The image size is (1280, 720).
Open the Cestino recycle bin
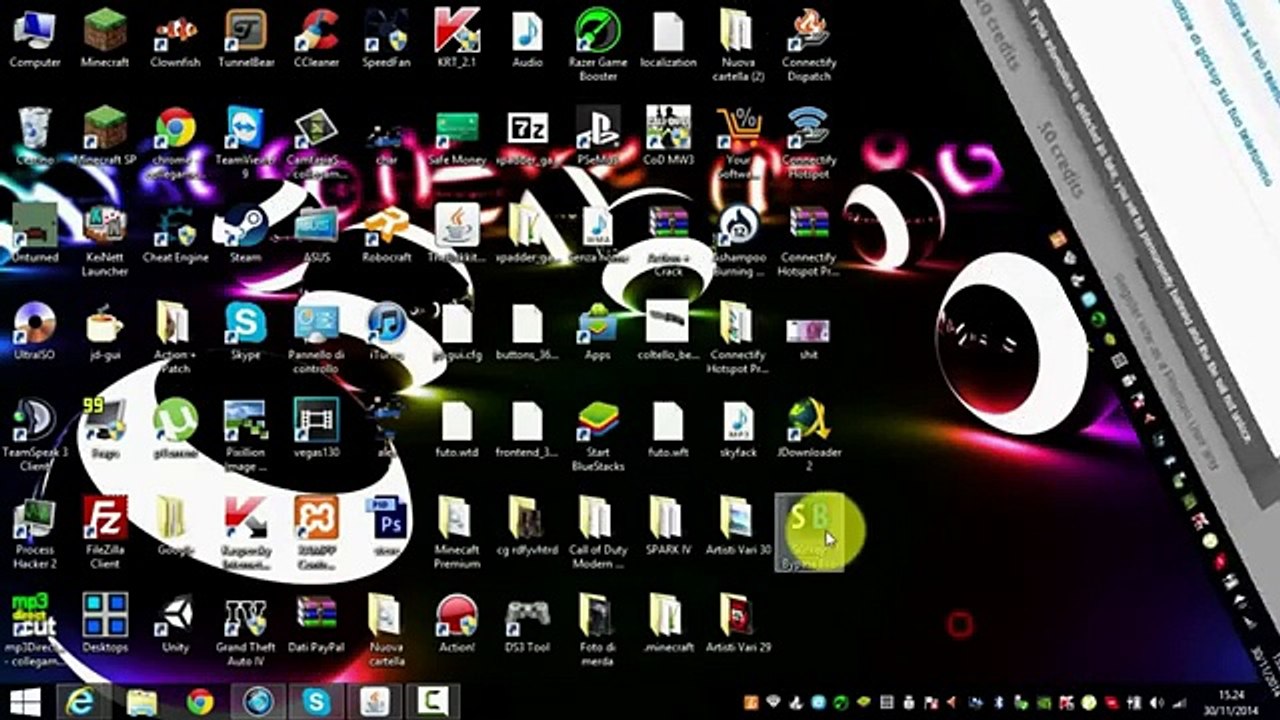[x=35, y=136]
